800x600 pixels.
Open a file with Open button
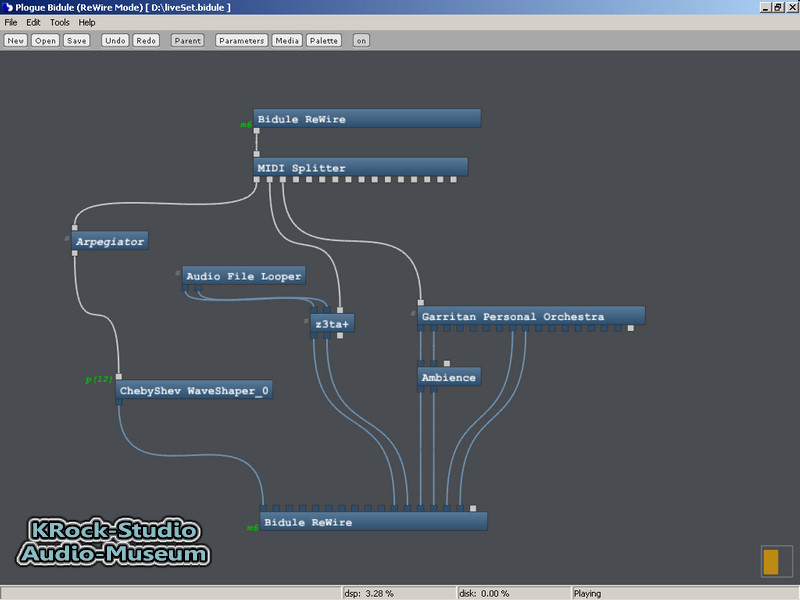(x=46, y=41)
